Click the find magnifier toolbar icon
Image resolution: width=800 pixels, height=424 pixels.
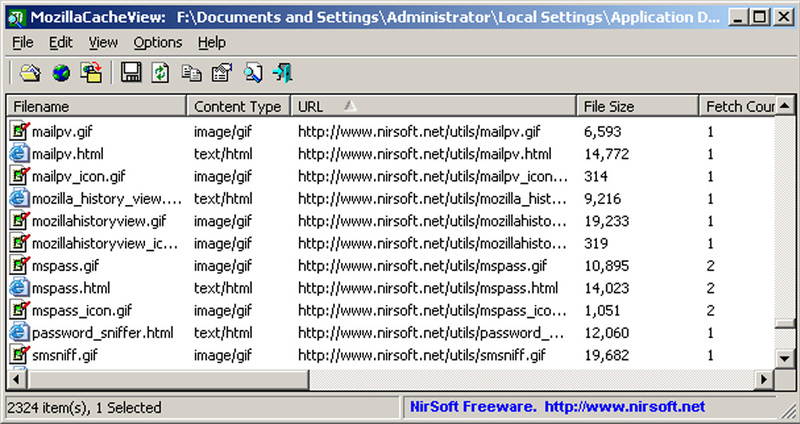pyautogui.click(x=253, y=72)
